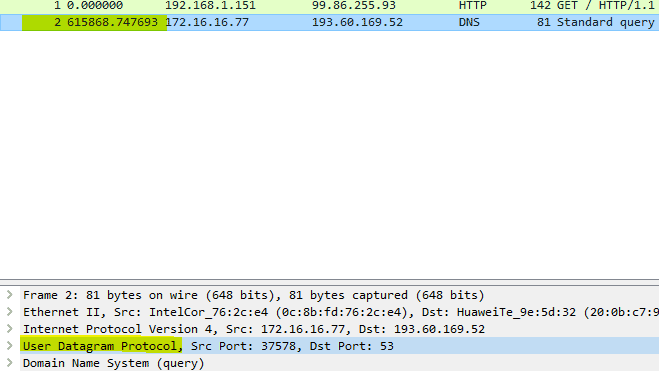
Task: Select the Ethernet II IntelCor line
Action: click(339, 312)
